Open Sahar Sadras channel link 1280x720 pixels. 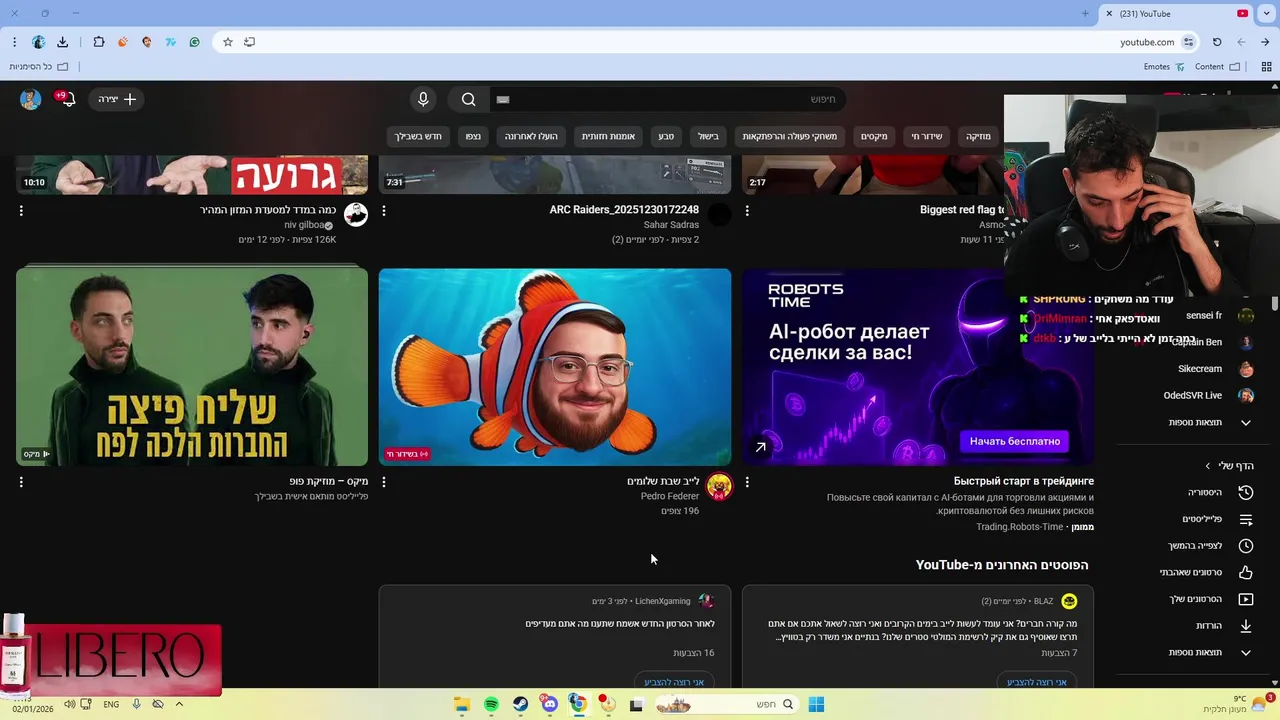tap(671, 225)
